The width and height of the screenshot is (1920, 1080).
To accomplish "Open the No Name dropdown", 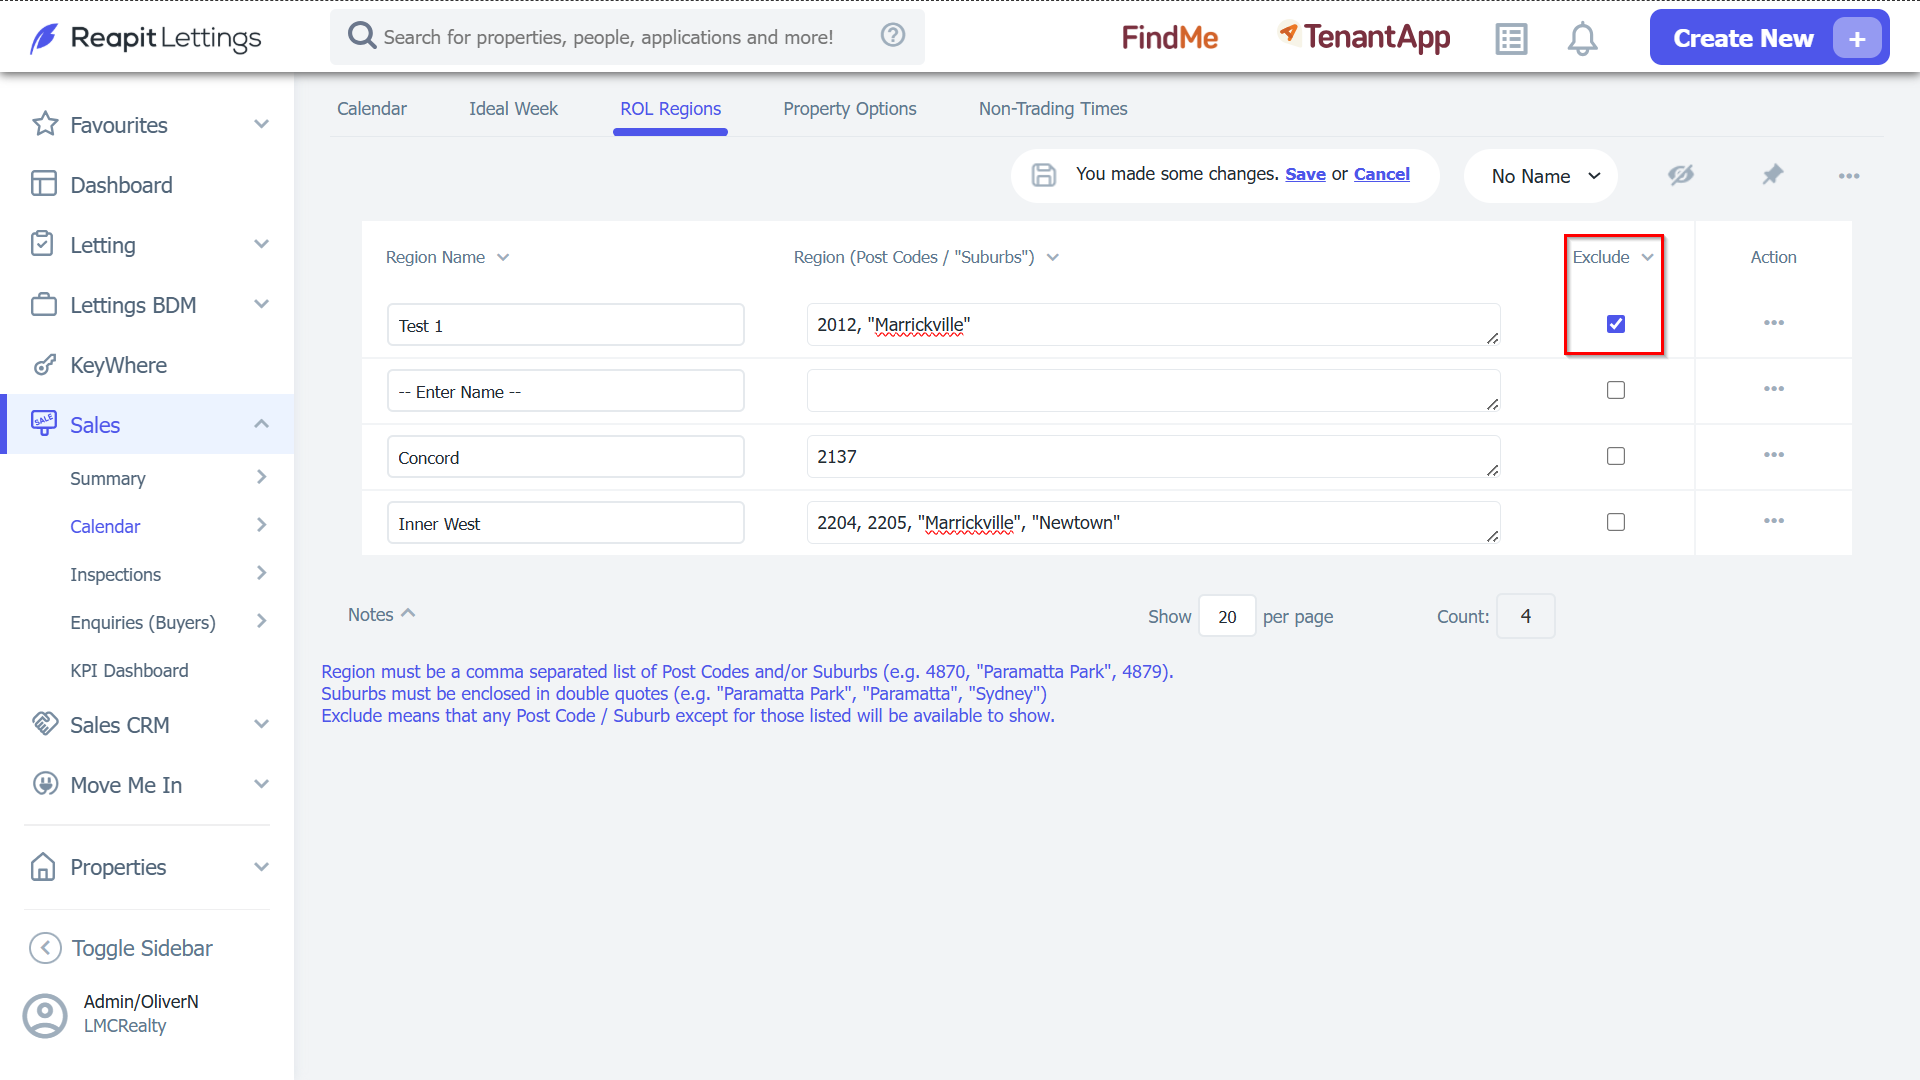I will point(1541,176).
